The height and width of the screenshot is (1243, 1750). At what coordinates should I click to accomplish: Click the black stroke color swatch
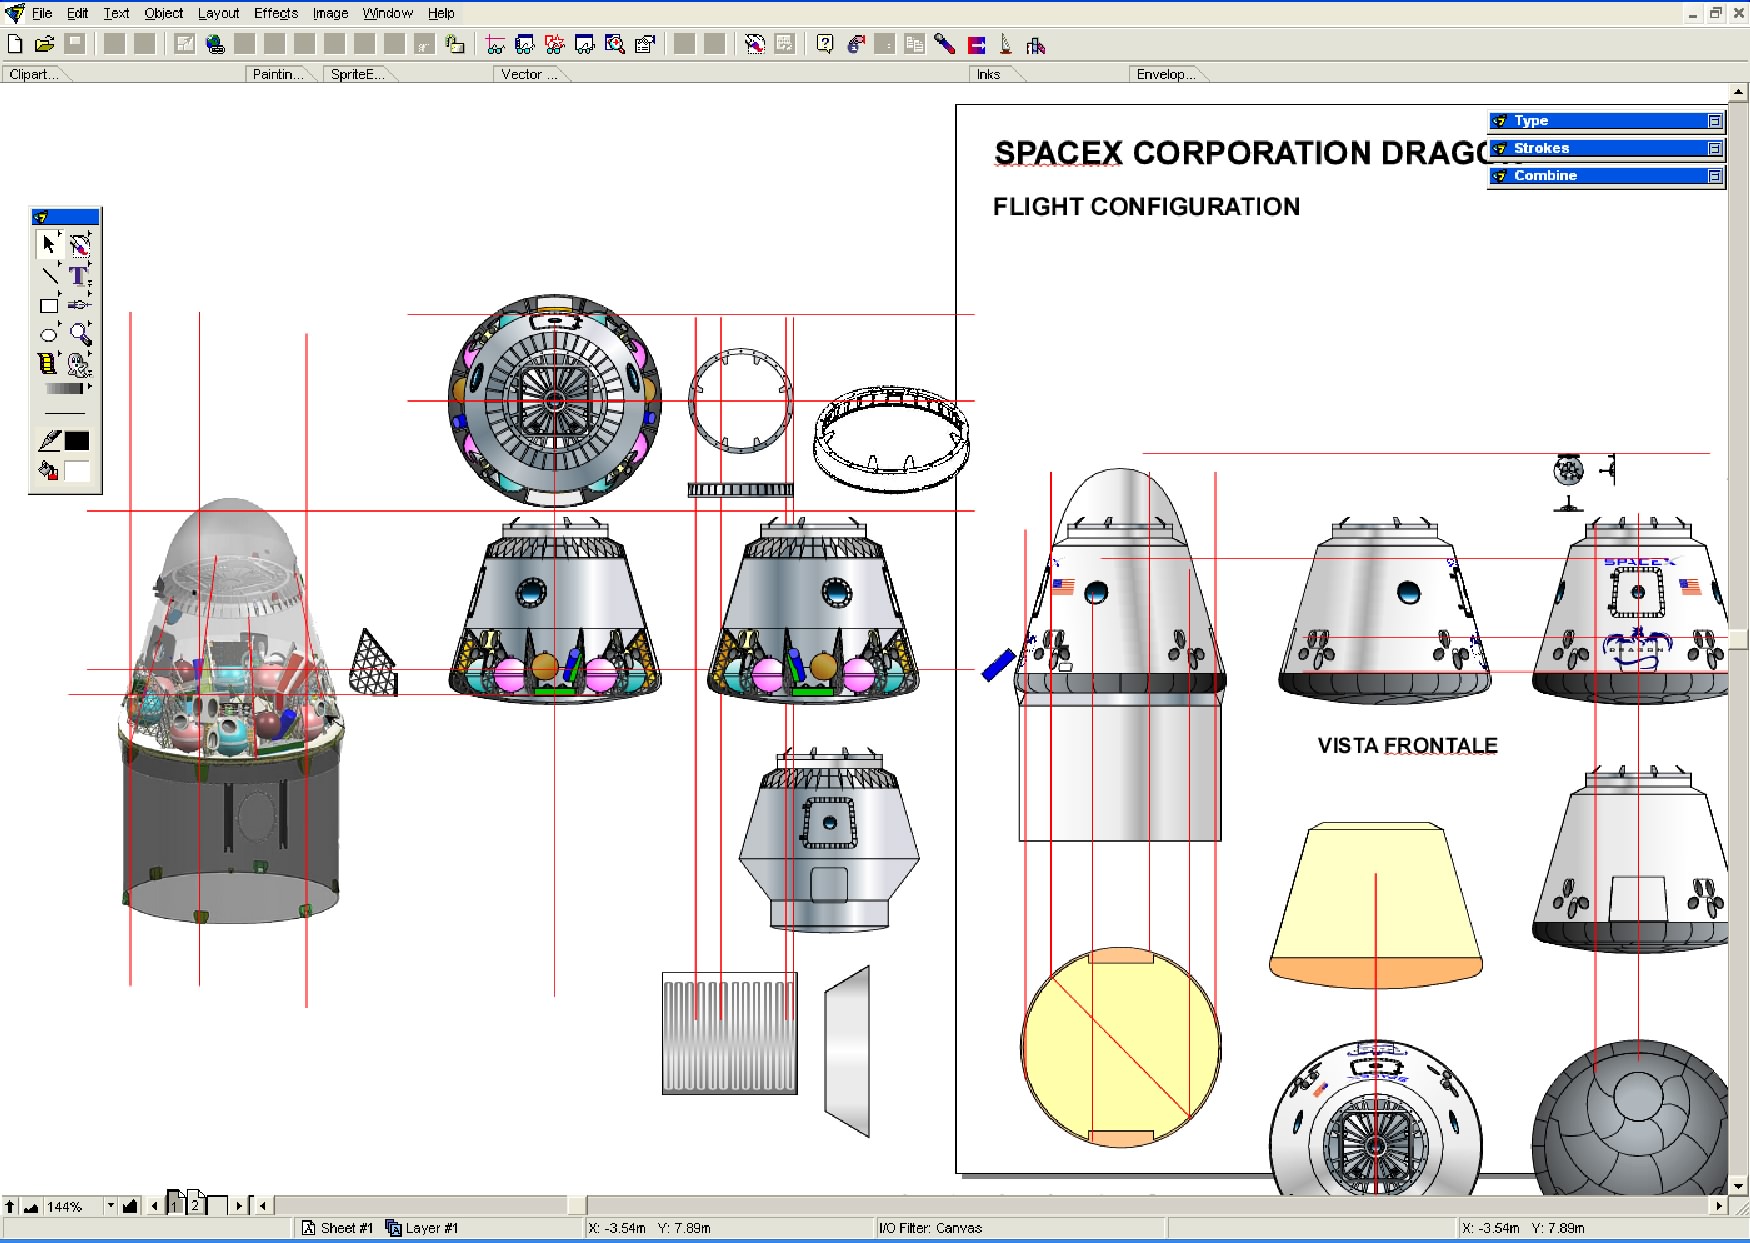pos(77,441)
